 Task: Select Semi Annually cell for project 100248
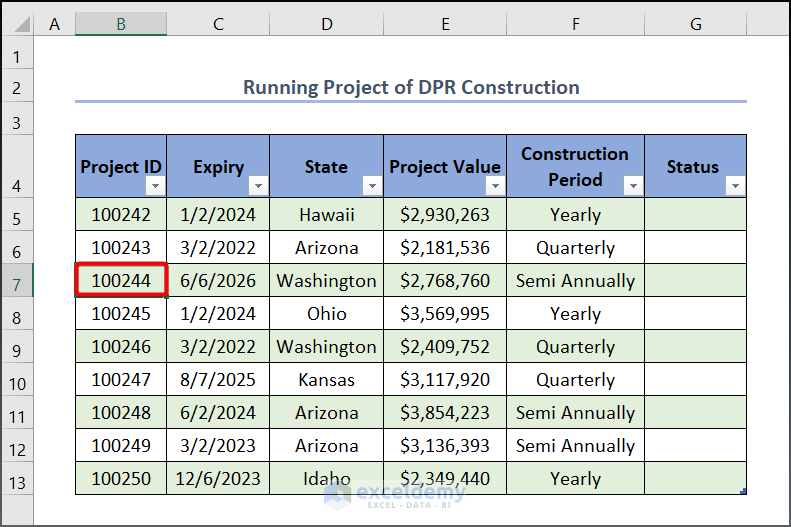pyautogui.click(x=575, y=413)
